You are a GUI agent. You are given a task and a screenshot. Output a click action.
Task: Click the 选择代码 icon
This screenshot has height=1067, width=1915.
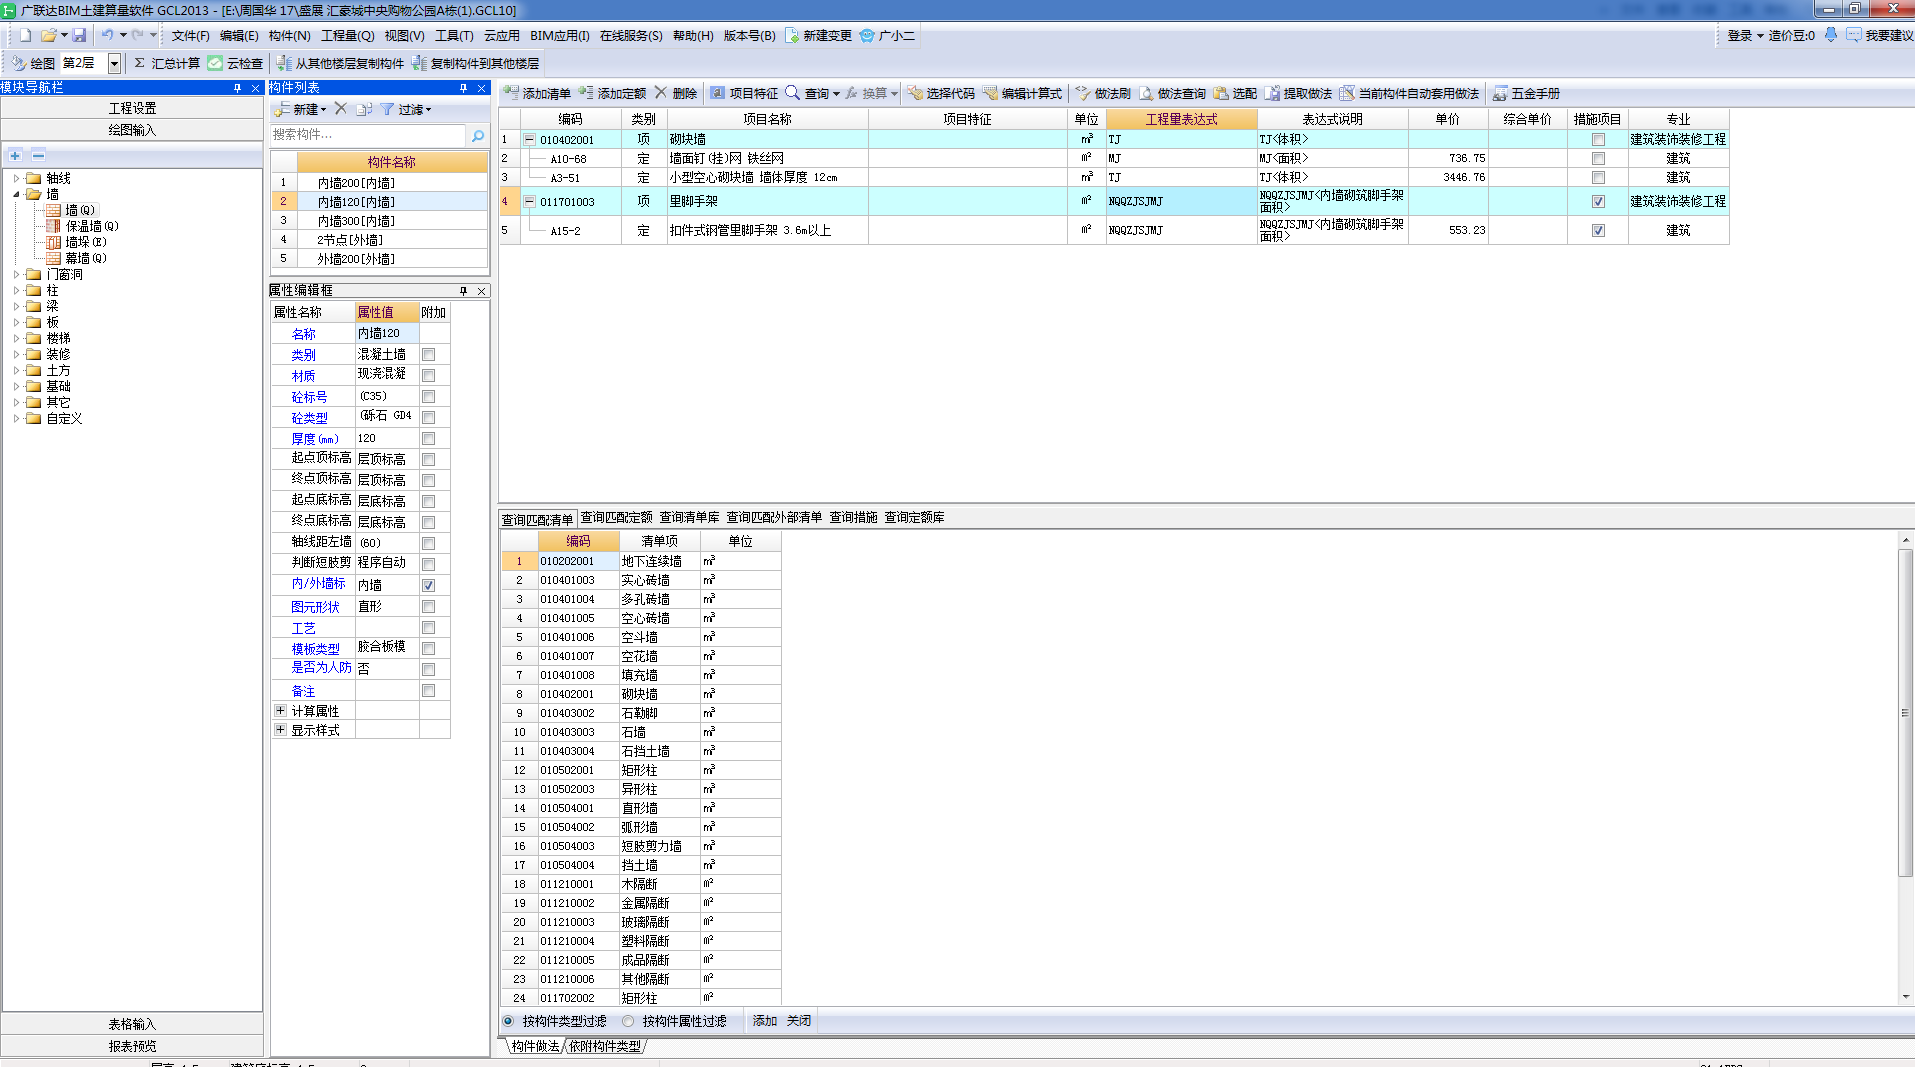coord(915,93)
